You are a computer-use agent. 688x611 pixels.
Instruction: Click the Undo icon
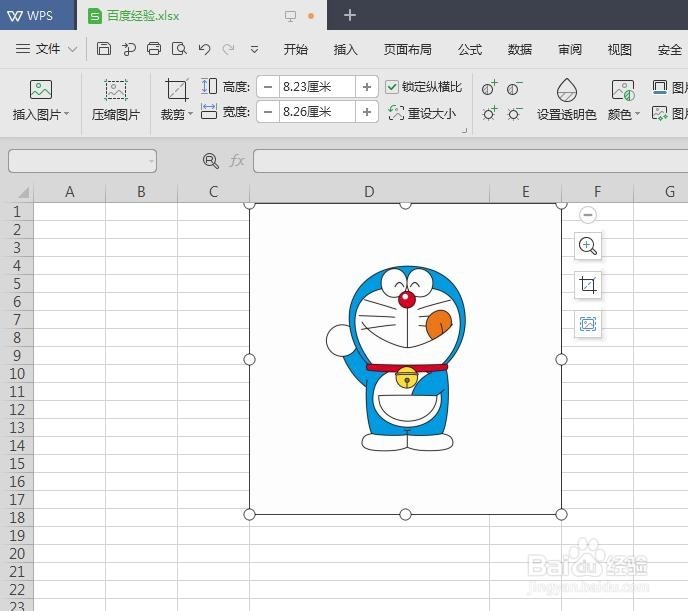(x=204, y=49)
